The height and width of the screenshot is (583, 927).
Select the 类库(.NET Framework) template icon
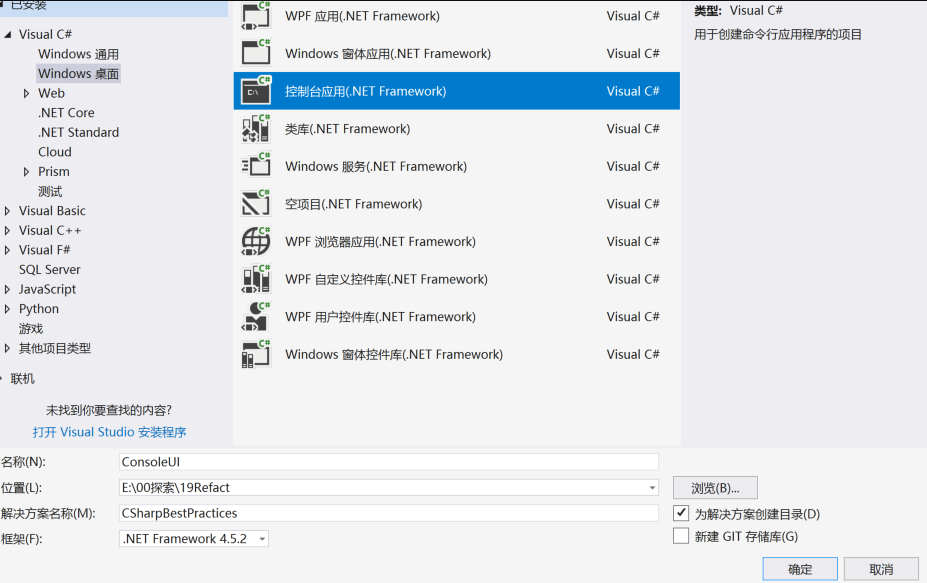pos(255,128)
